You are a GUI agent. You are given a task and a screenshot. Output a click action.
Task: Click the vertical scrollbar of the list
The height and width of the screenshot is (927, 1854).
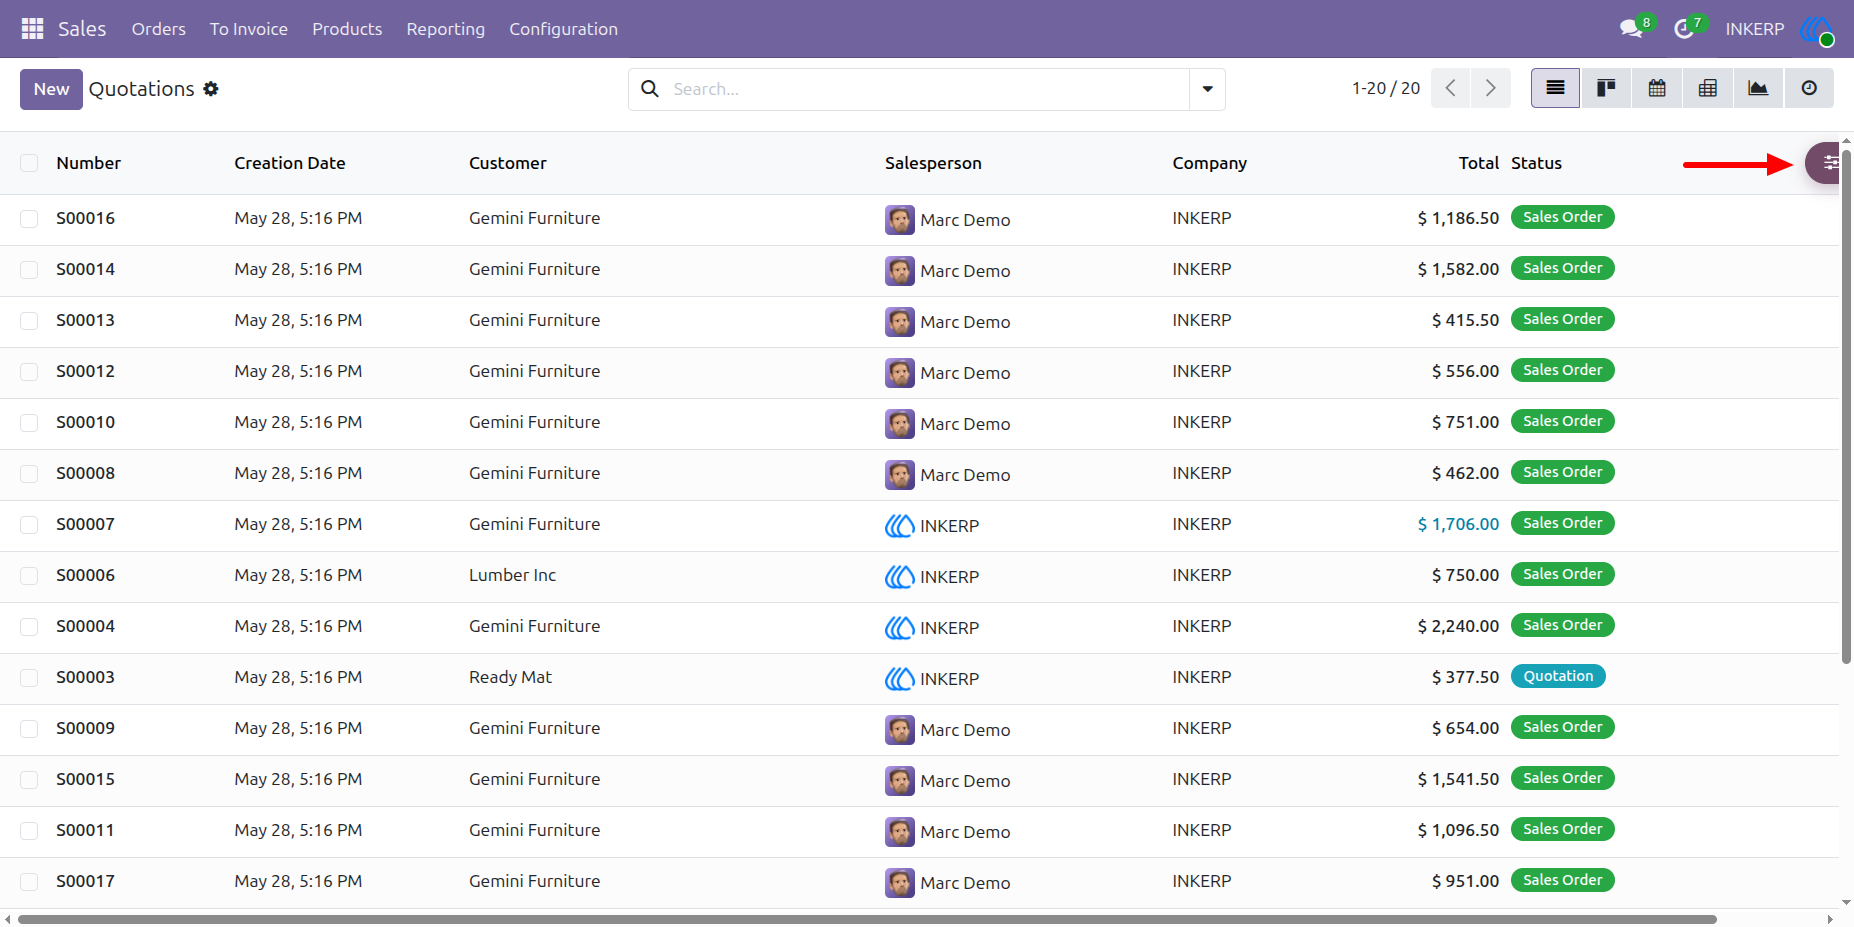click(x=1846, y=405)
